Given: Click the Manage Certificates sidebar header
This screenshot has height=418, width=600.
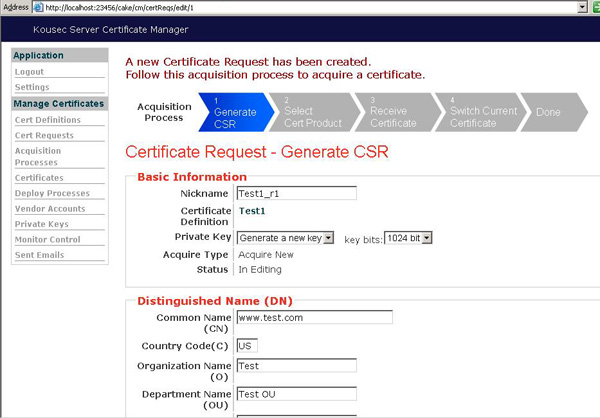Looking at the screenshot, I should coord(60,104).
